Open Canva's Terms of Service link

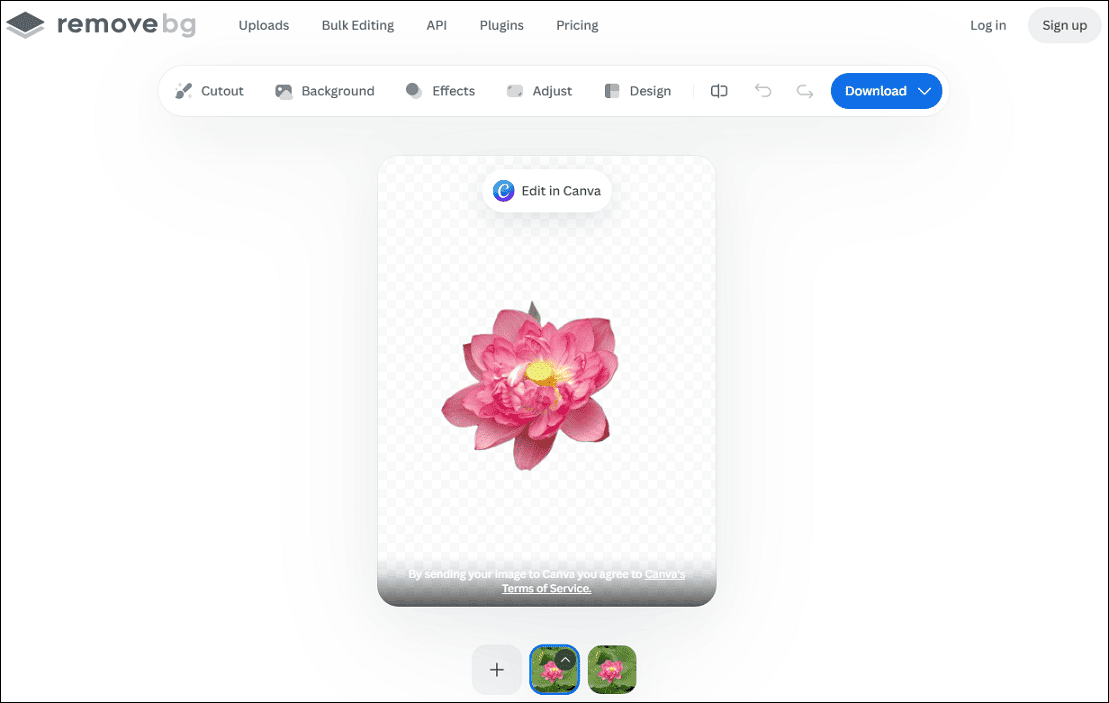(x=546, y=588)
